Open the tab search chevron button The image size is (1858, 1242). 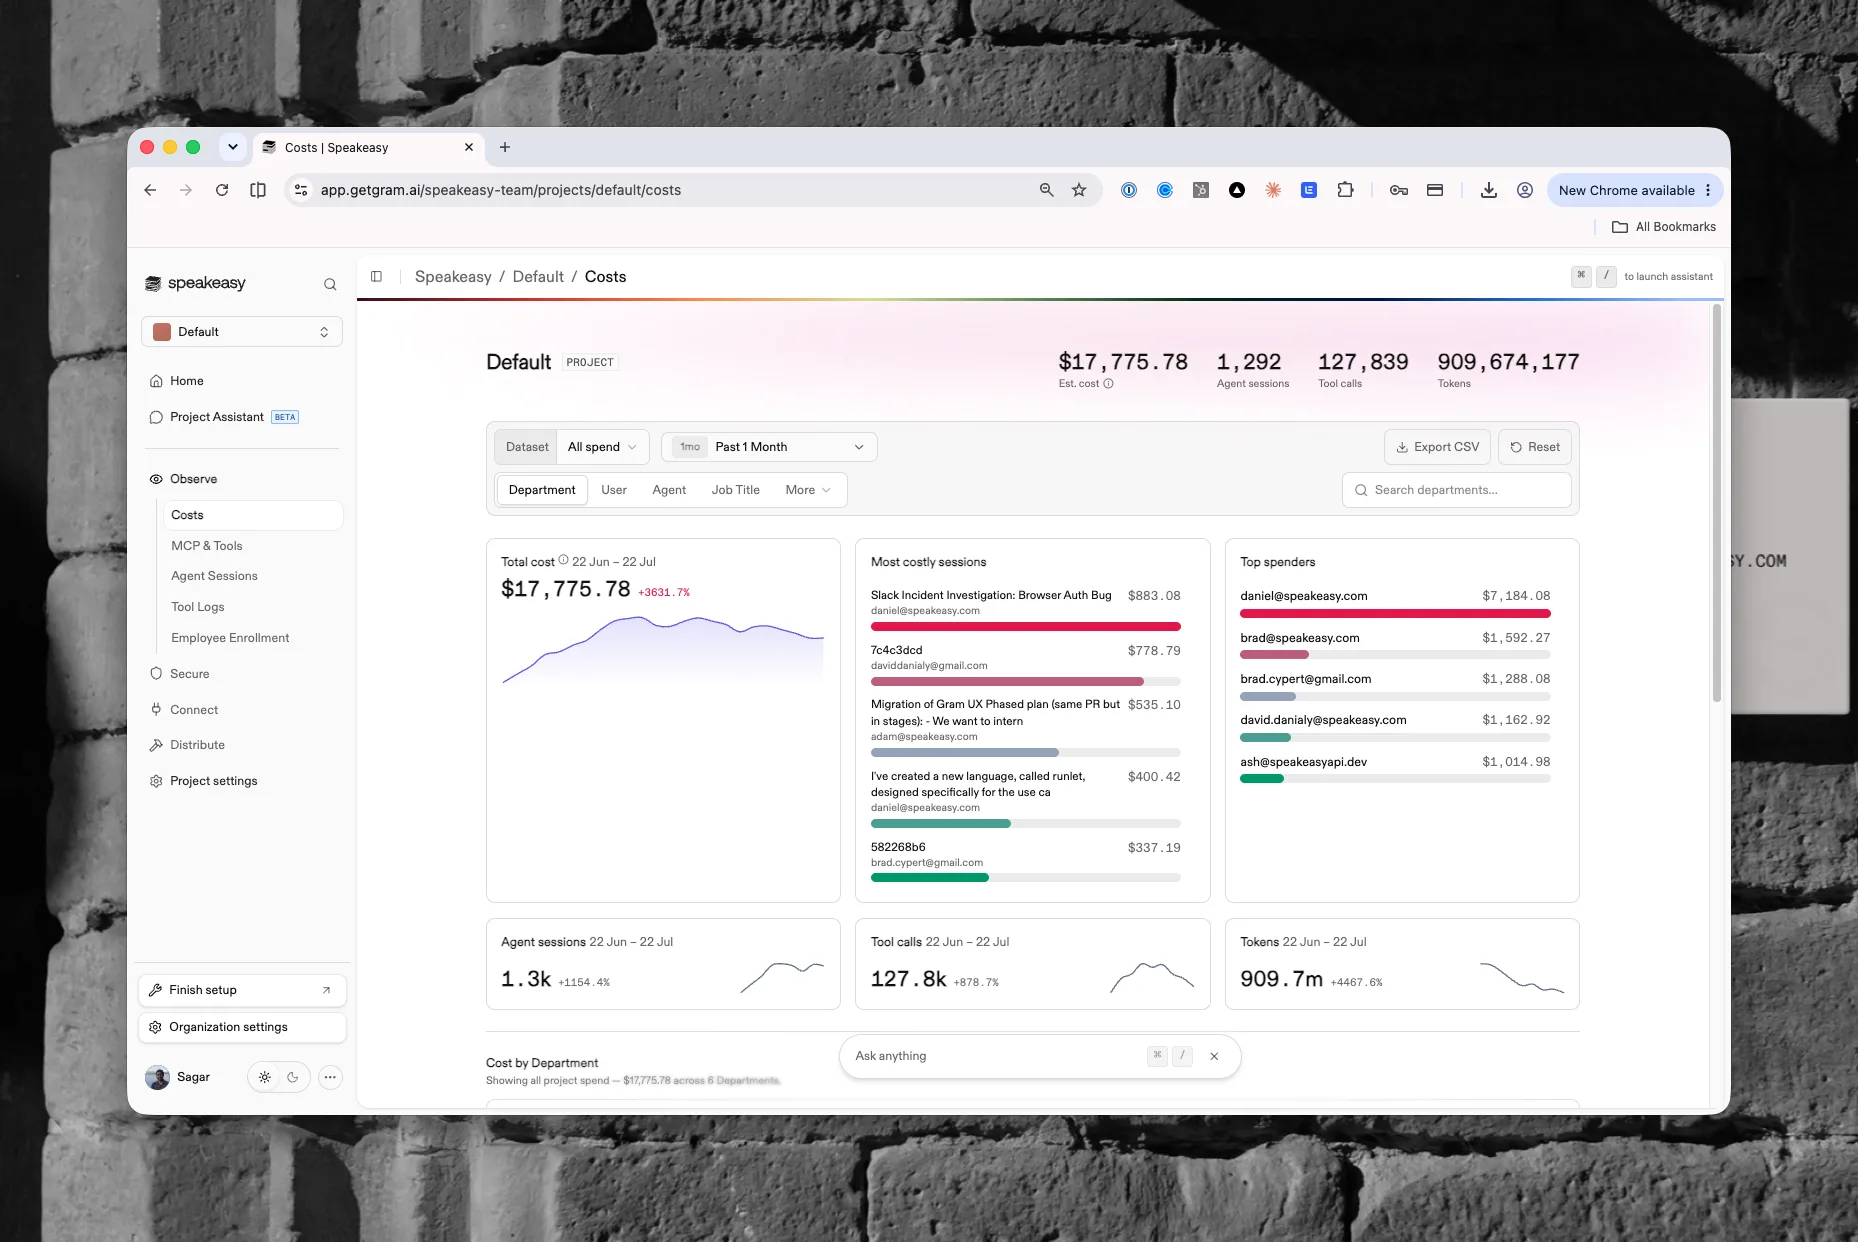pos(233,147)
